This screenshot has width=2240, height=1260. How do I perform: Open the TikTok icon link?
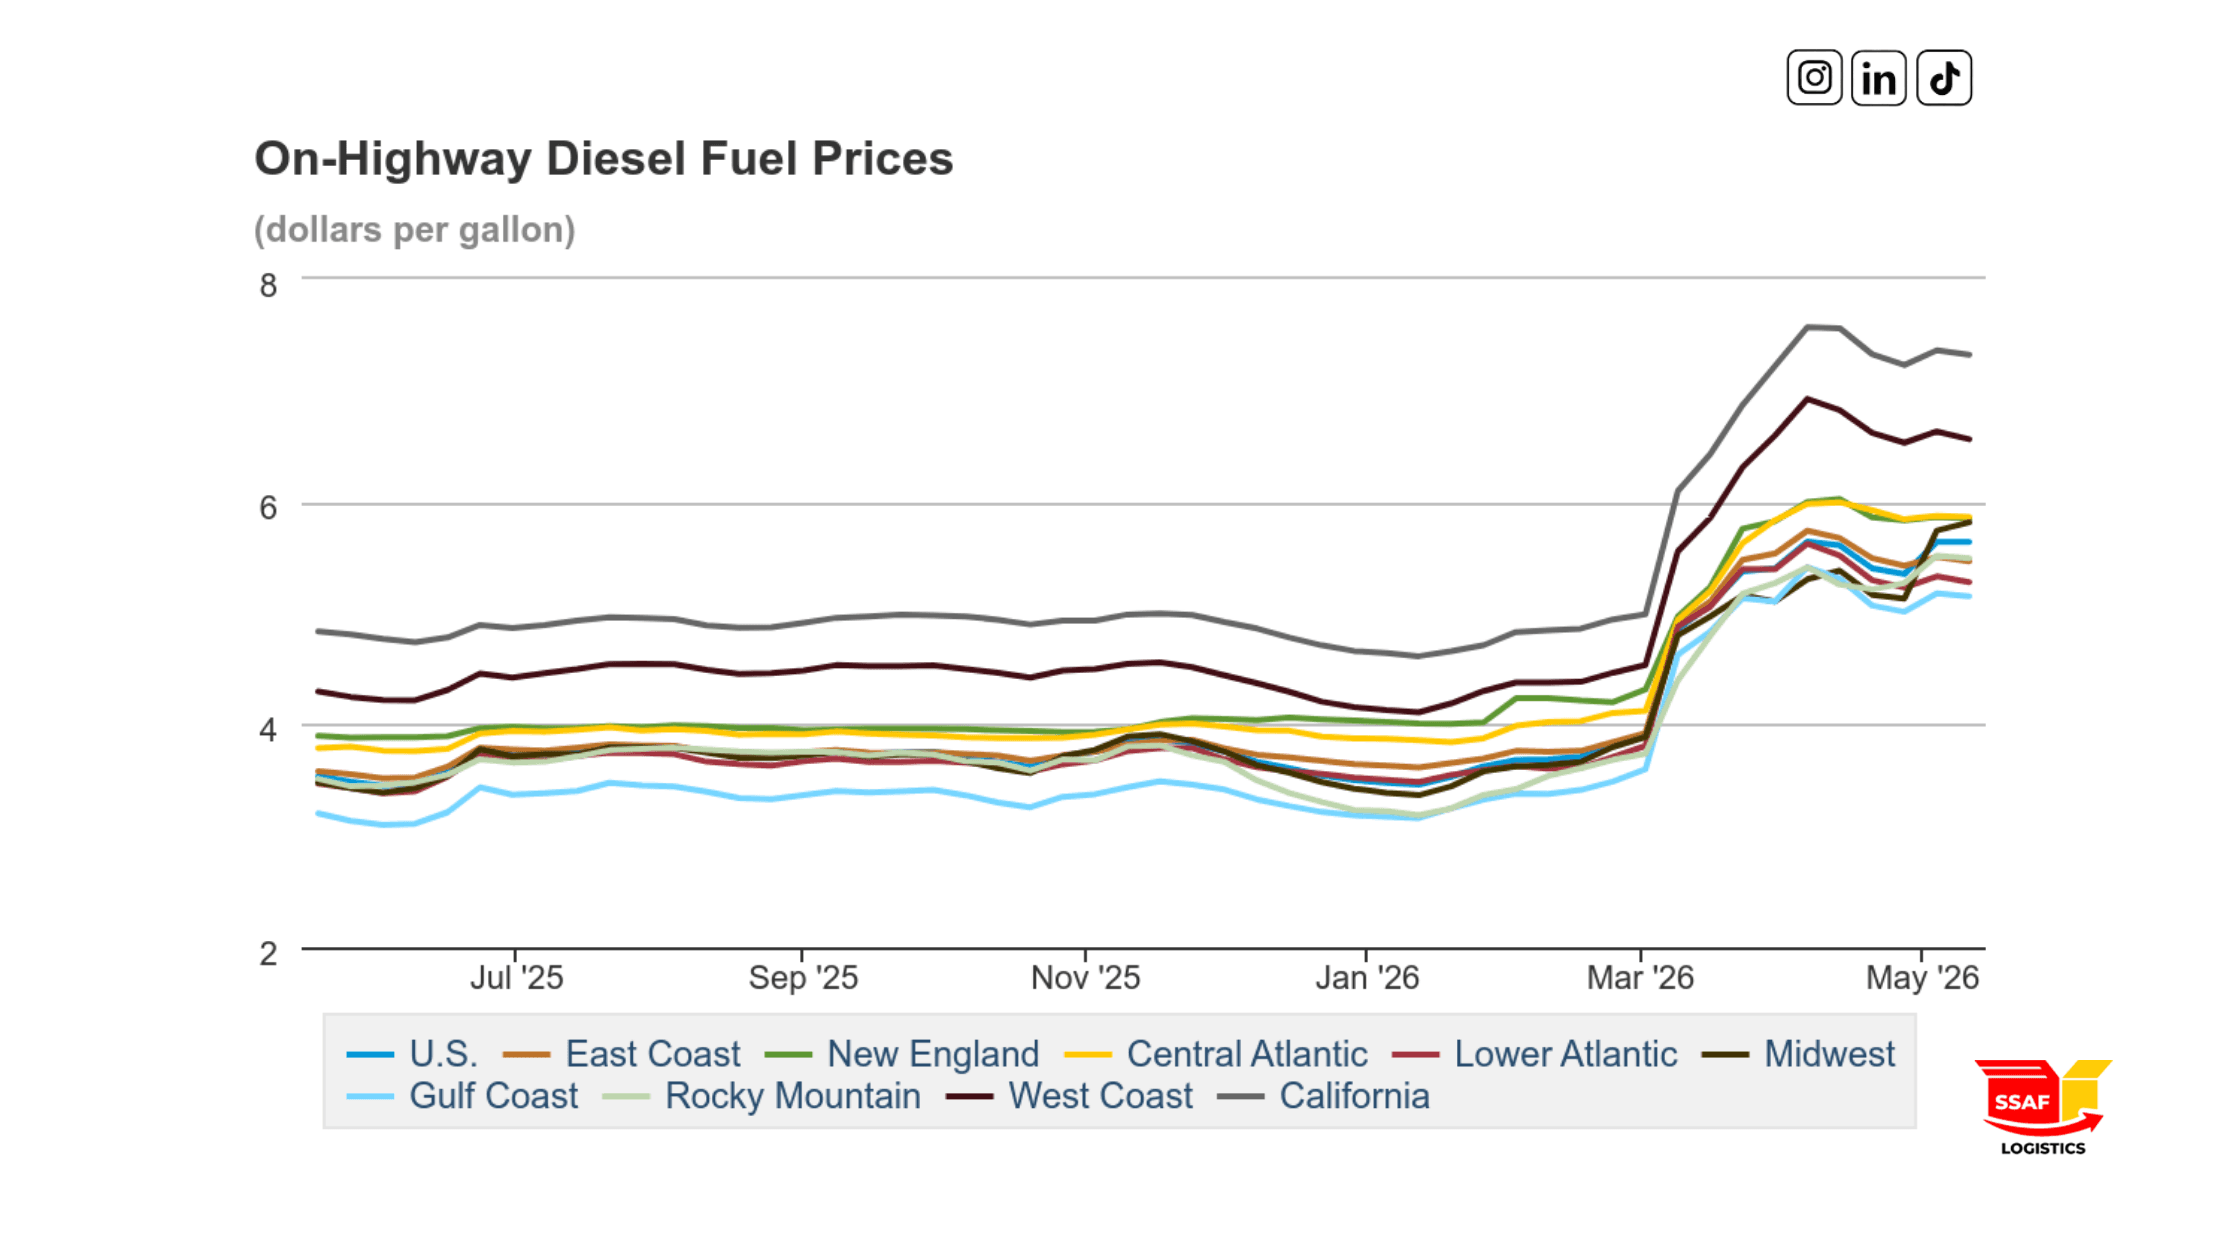click(x=1944, y=77)
